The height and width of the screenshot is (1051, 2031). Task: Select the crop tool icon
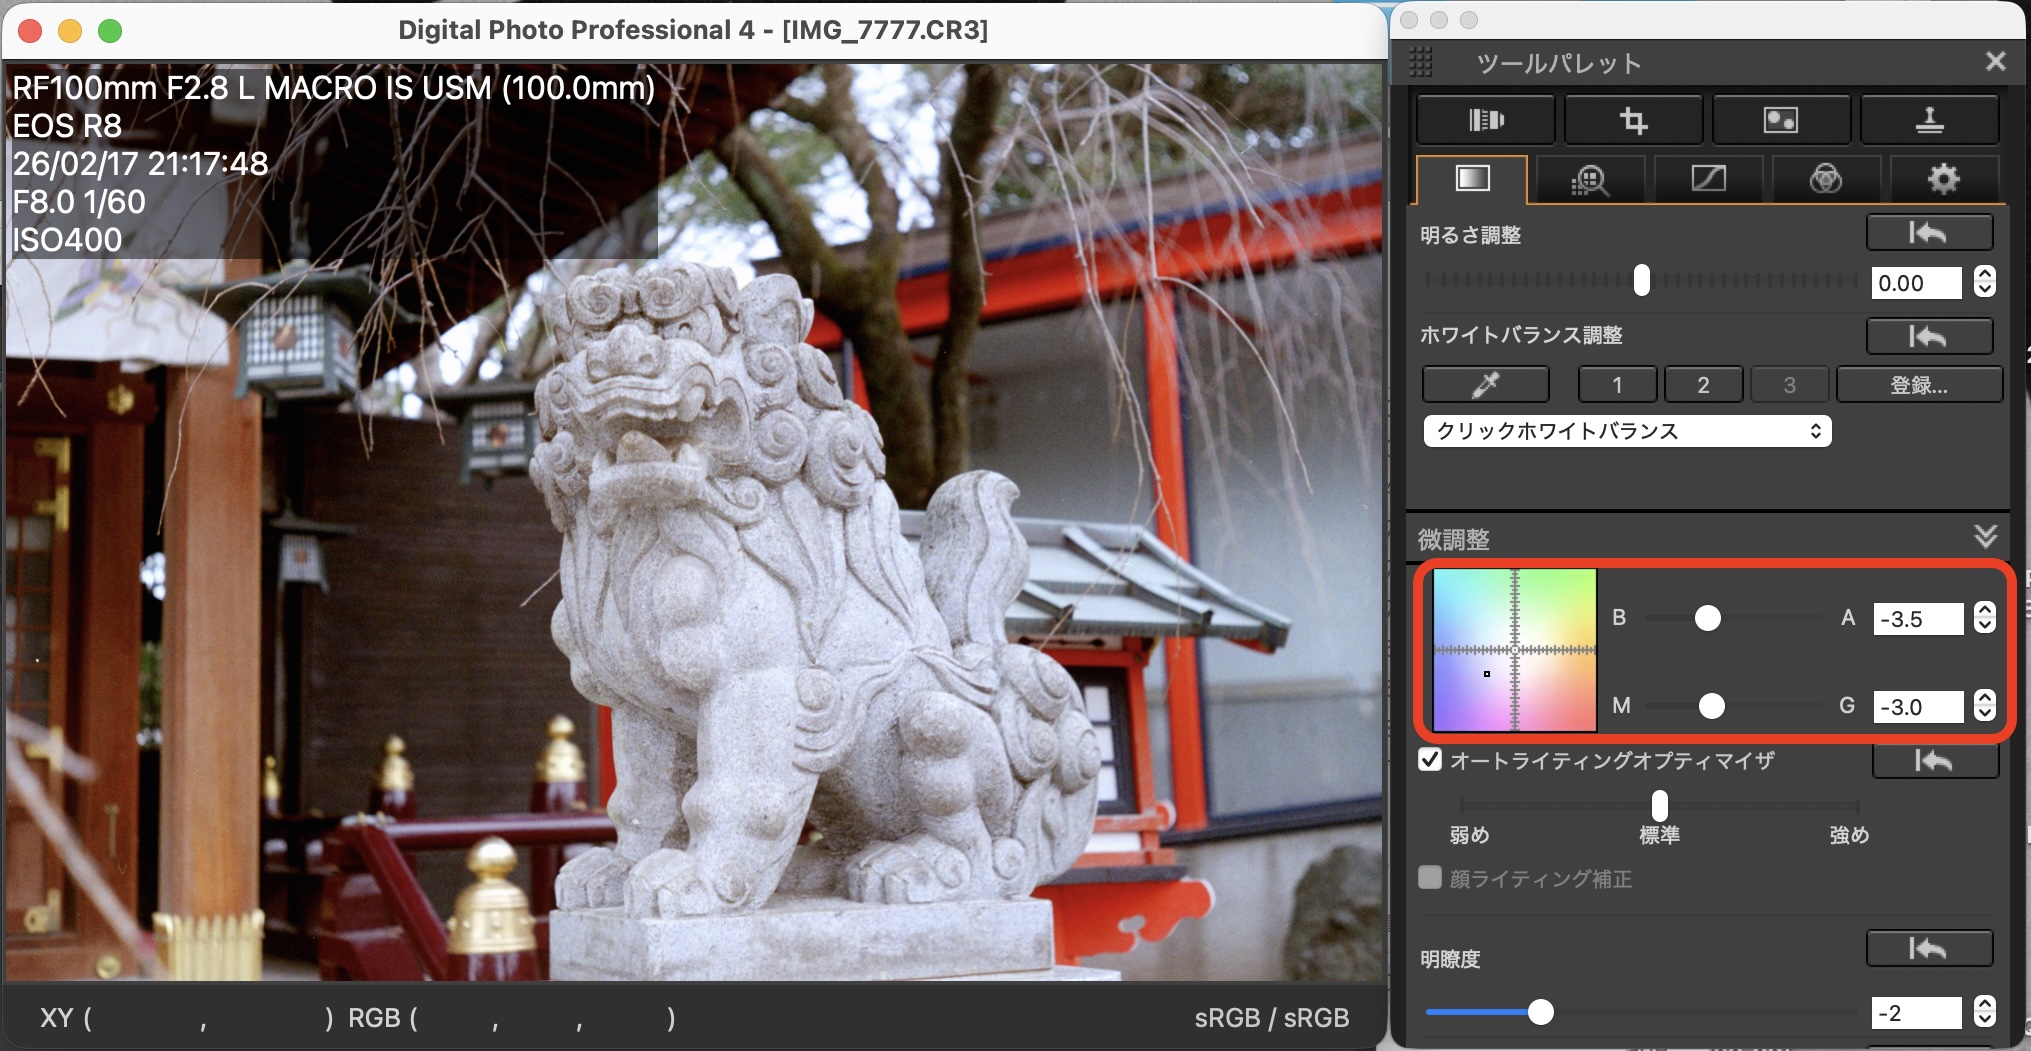pos(1633,121)
